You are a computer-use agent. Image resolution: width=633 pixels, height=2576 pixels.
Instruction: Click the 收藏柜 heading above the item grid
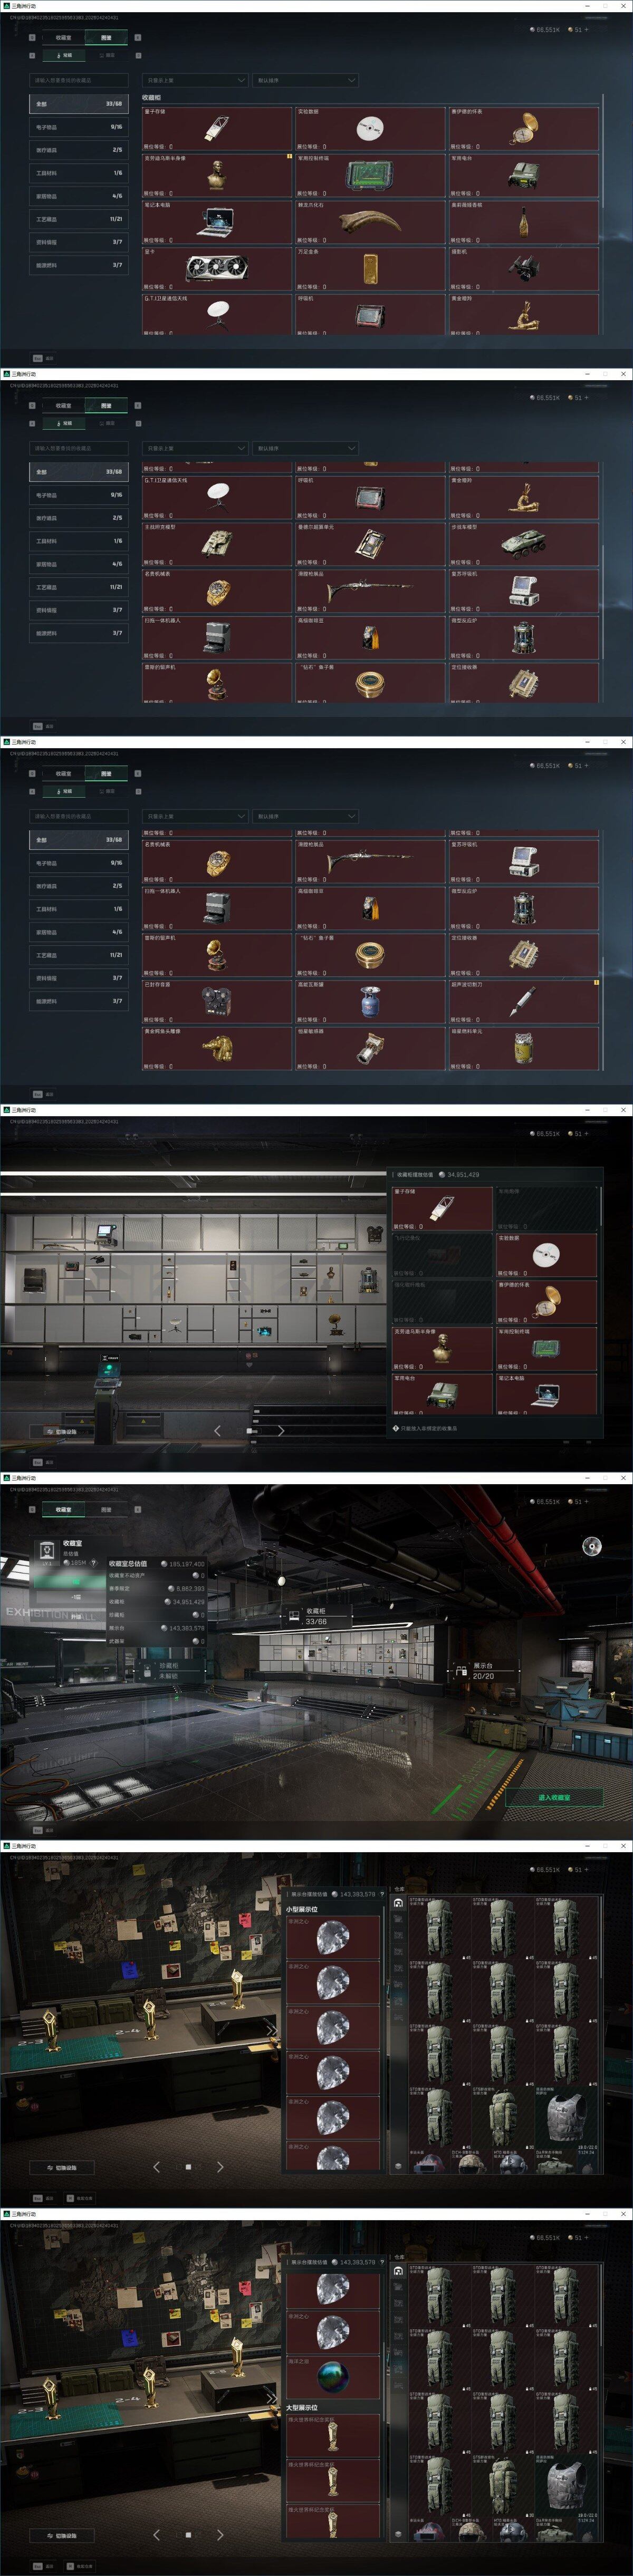151,98
